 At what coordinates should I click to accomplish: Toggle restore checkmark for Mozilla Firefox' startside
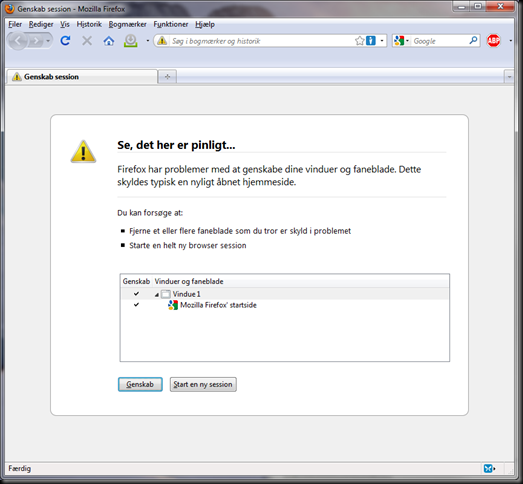click(136, 305)
